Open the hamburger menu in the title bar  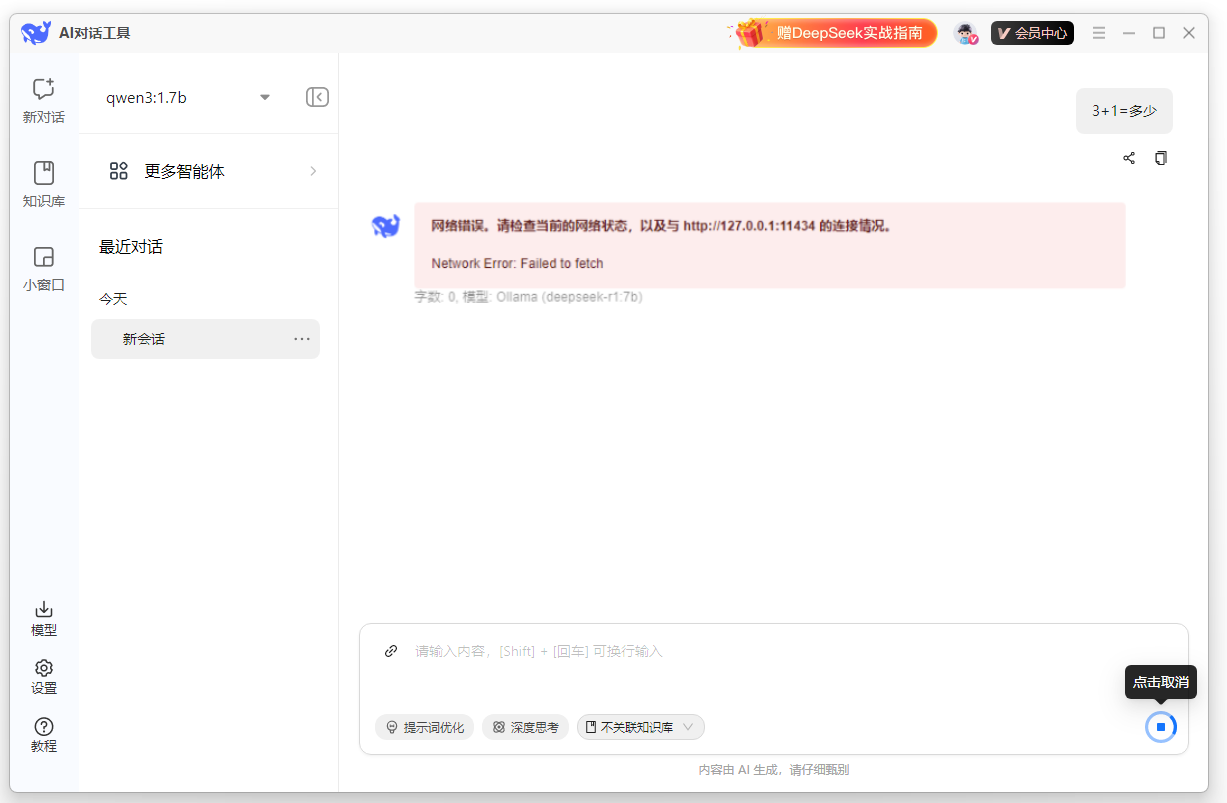[x=1098, y=32]
